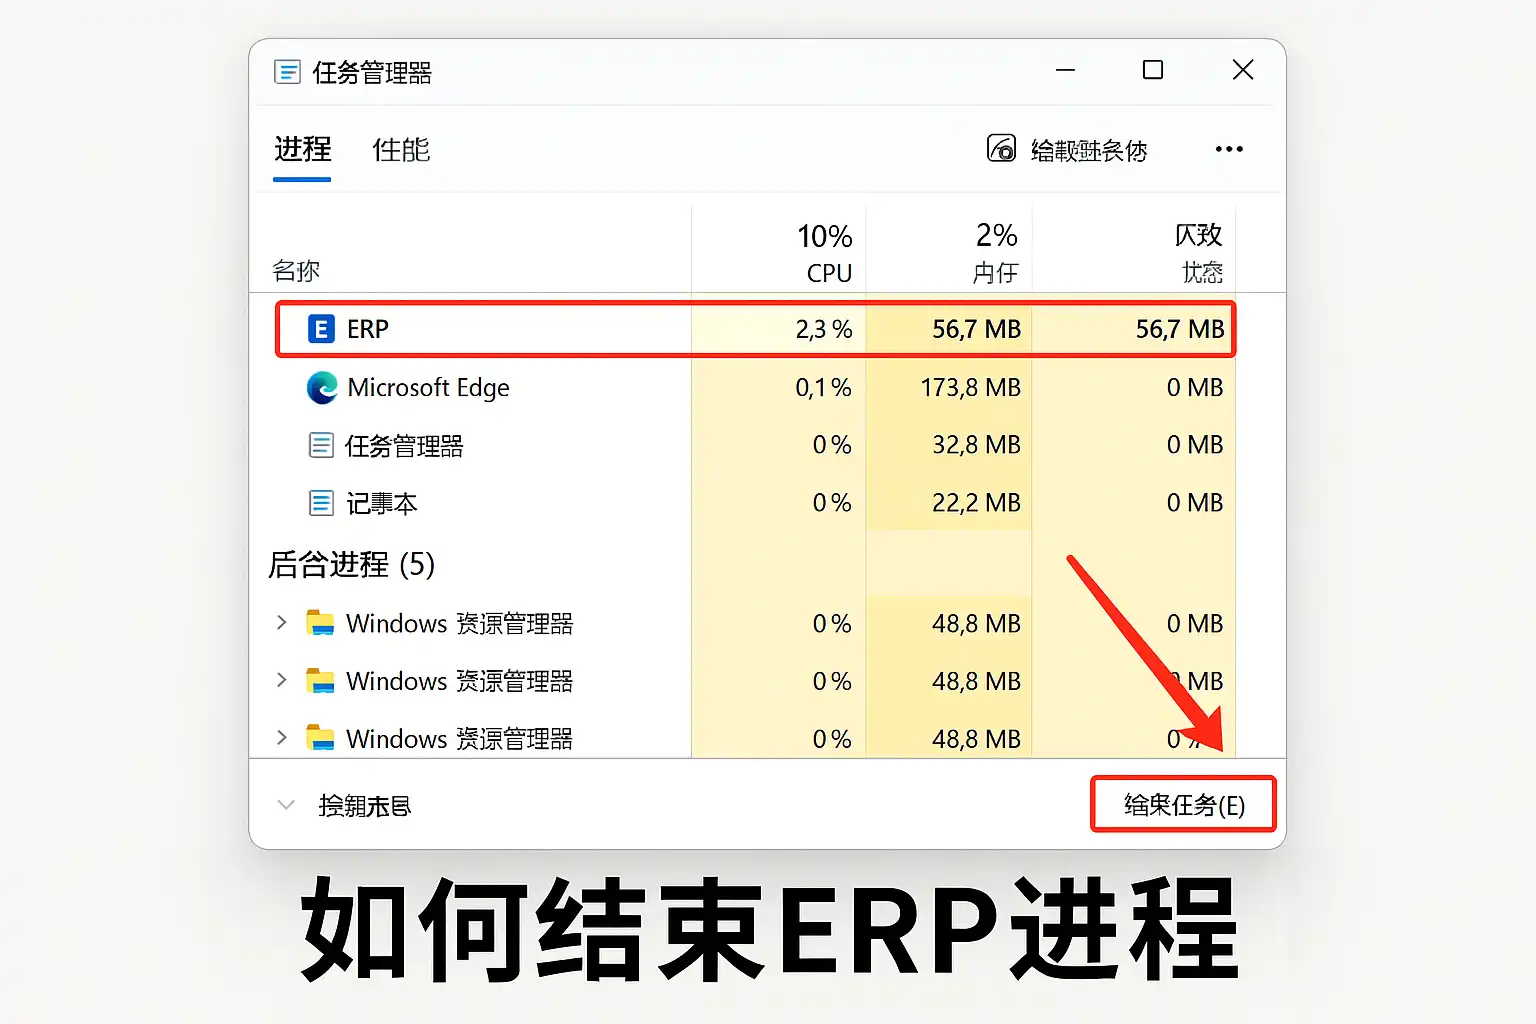
Task: Close the Task Manager window
Action: click(x=1243, y=70)
